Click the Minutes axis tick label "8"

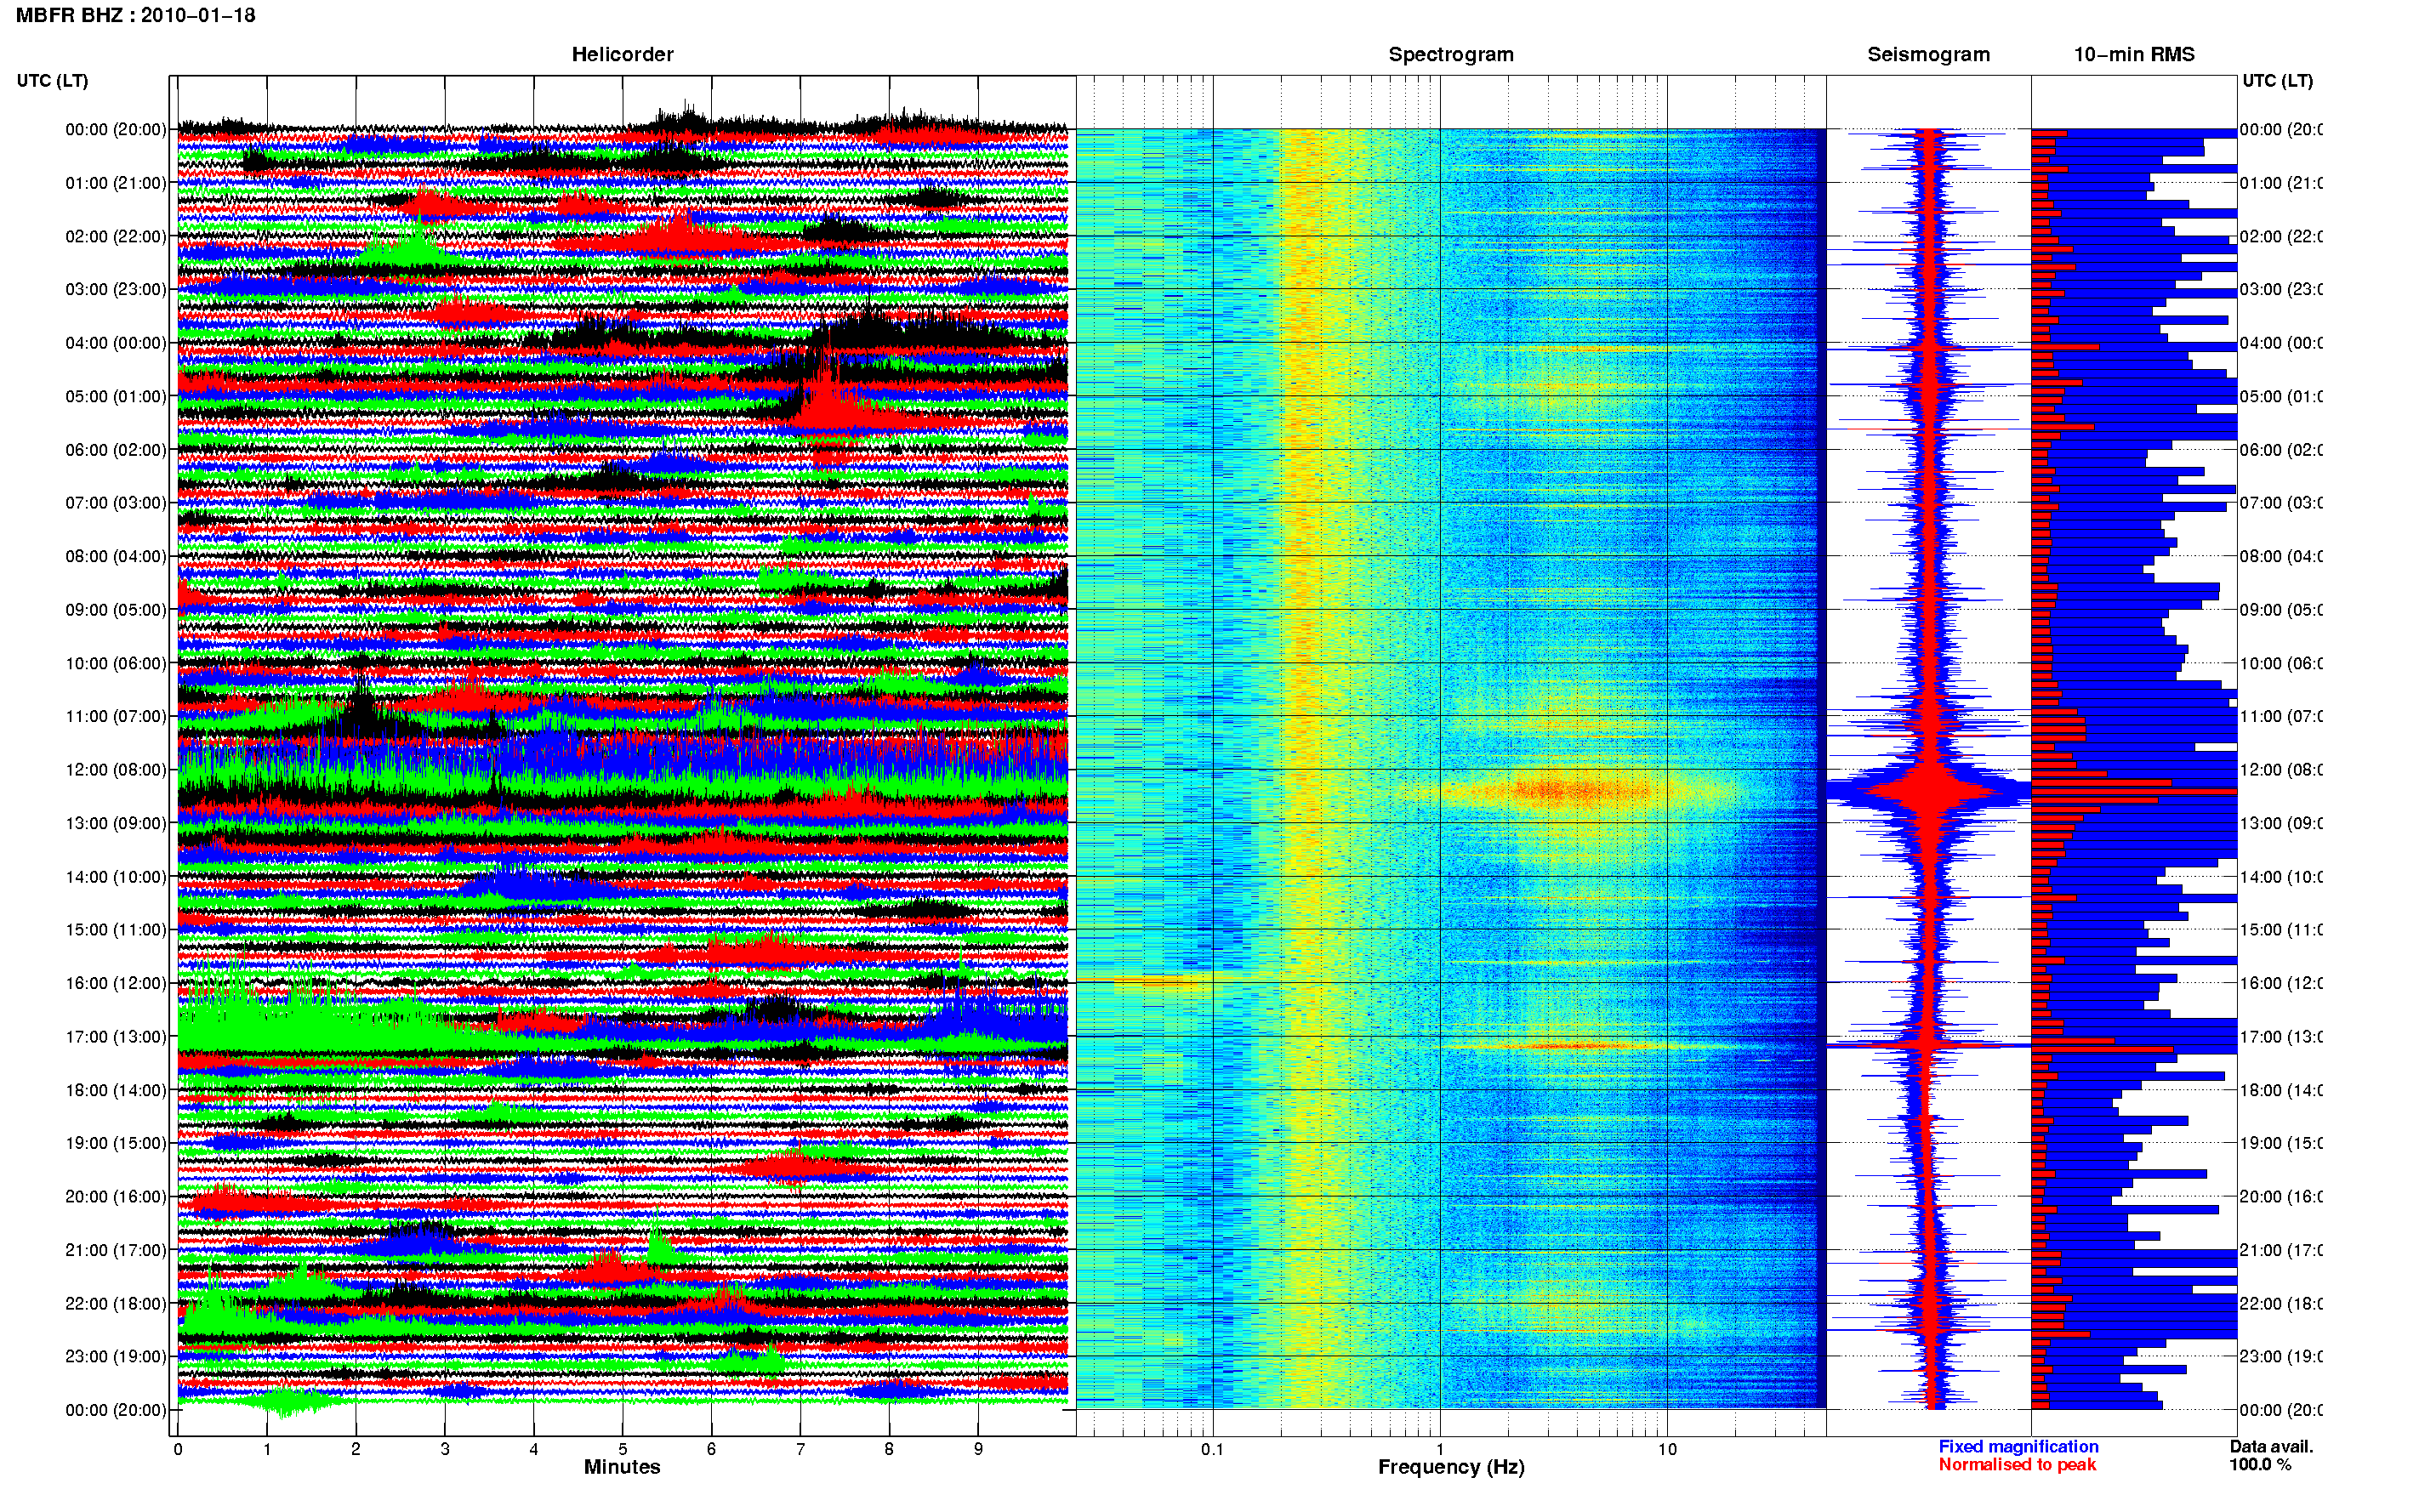point(889,1449)
